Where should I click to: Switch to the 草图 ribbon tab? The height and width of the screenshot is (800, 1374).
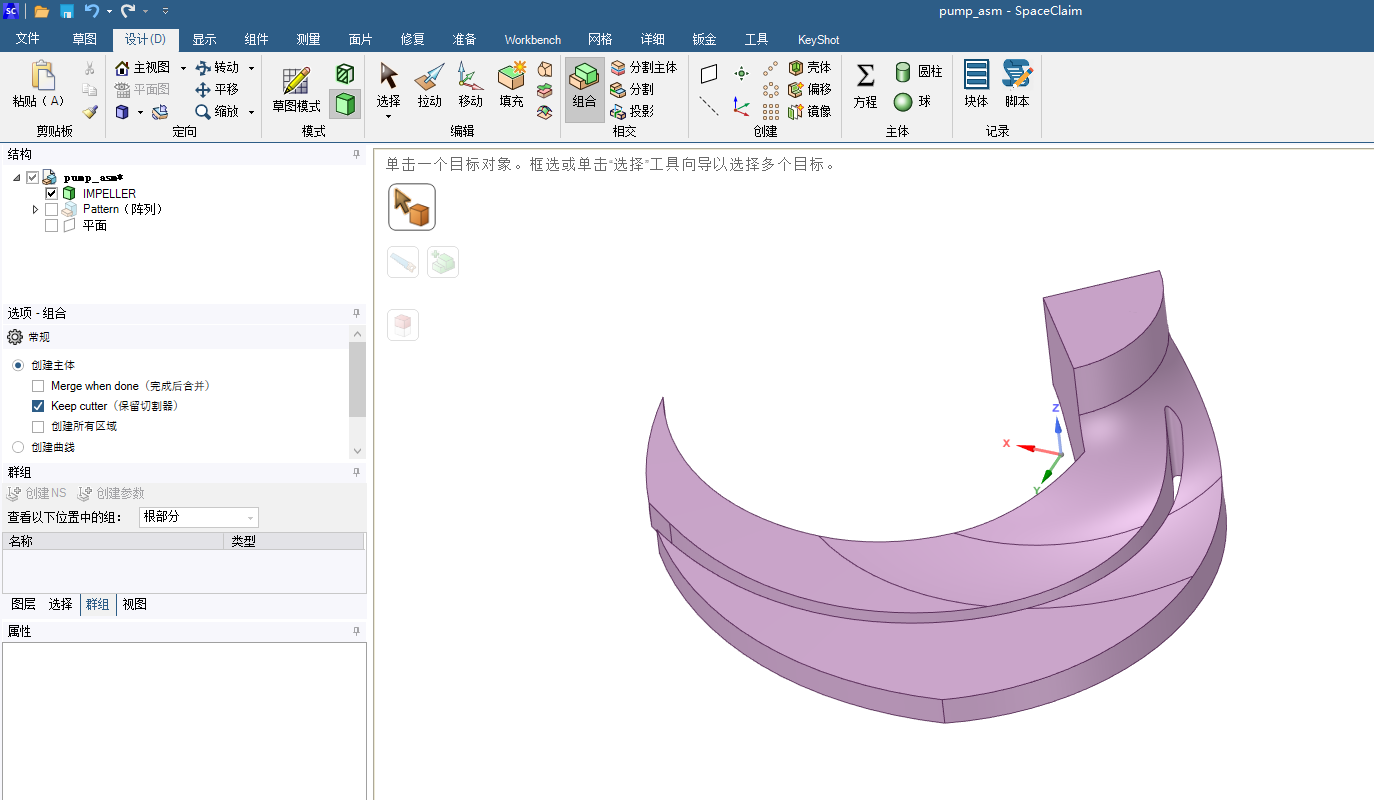point(85,40)
